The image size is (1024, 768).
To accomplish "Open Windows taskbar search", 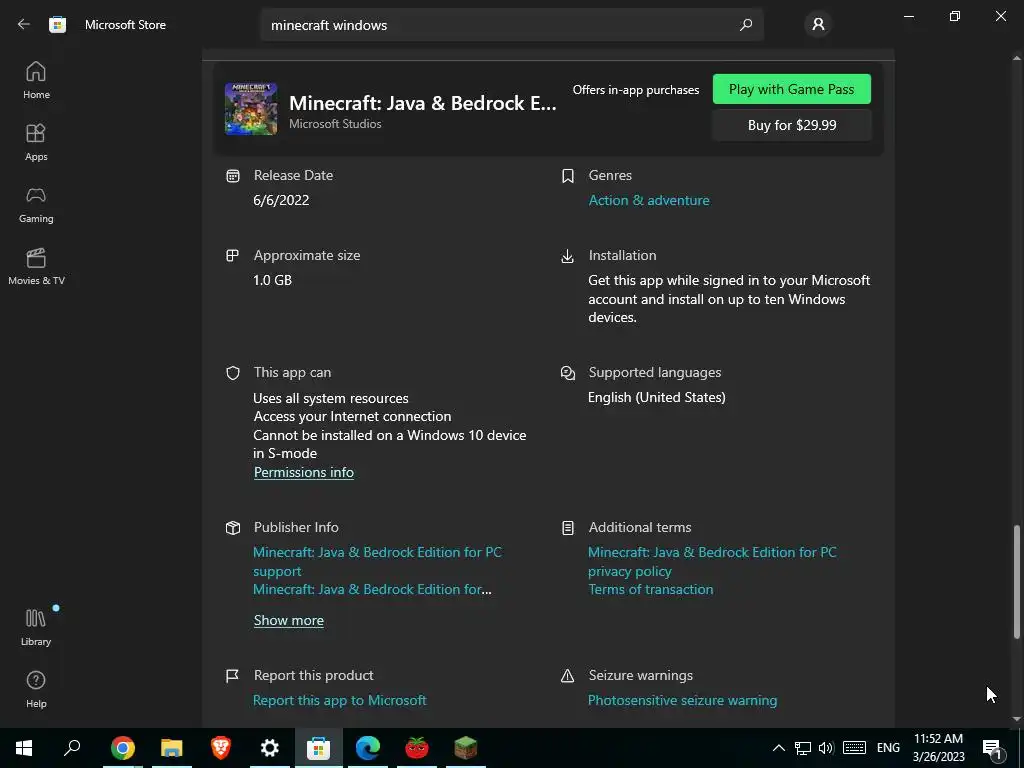I will (x=72, y=748).
